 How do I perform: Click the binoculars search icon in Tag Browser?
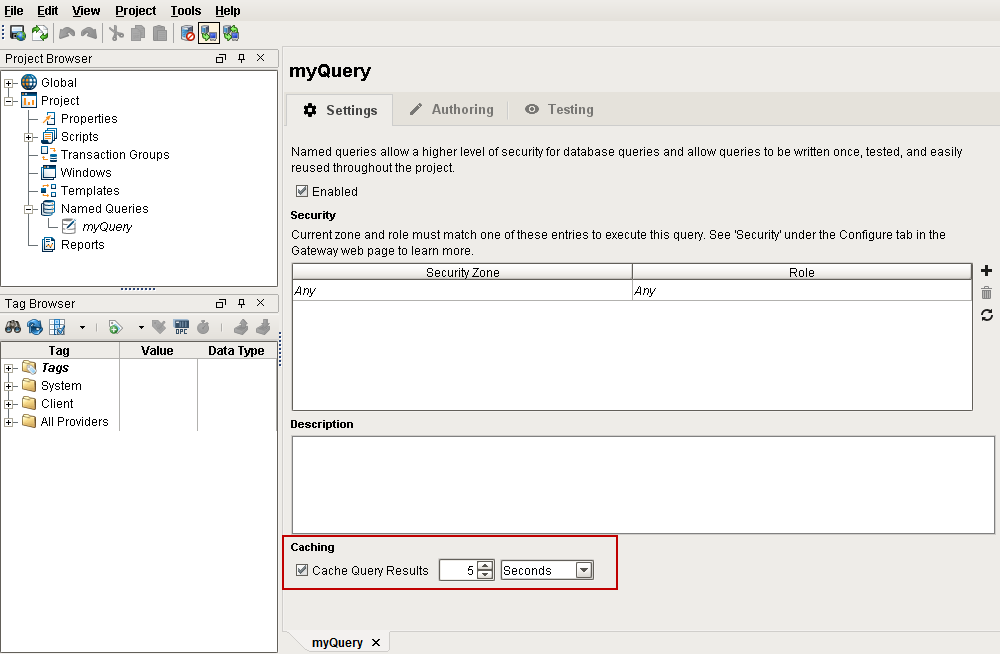point(13,327)
